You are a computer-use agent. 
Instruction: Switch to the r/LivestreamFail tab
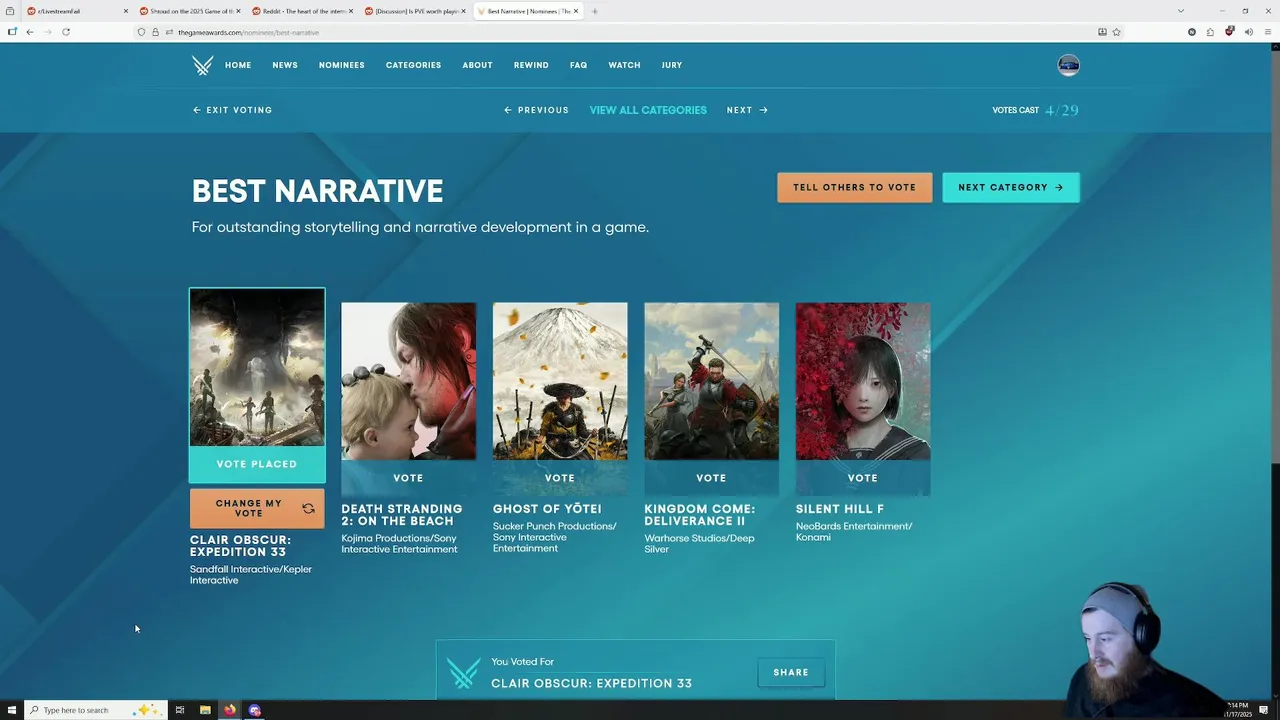76,11
